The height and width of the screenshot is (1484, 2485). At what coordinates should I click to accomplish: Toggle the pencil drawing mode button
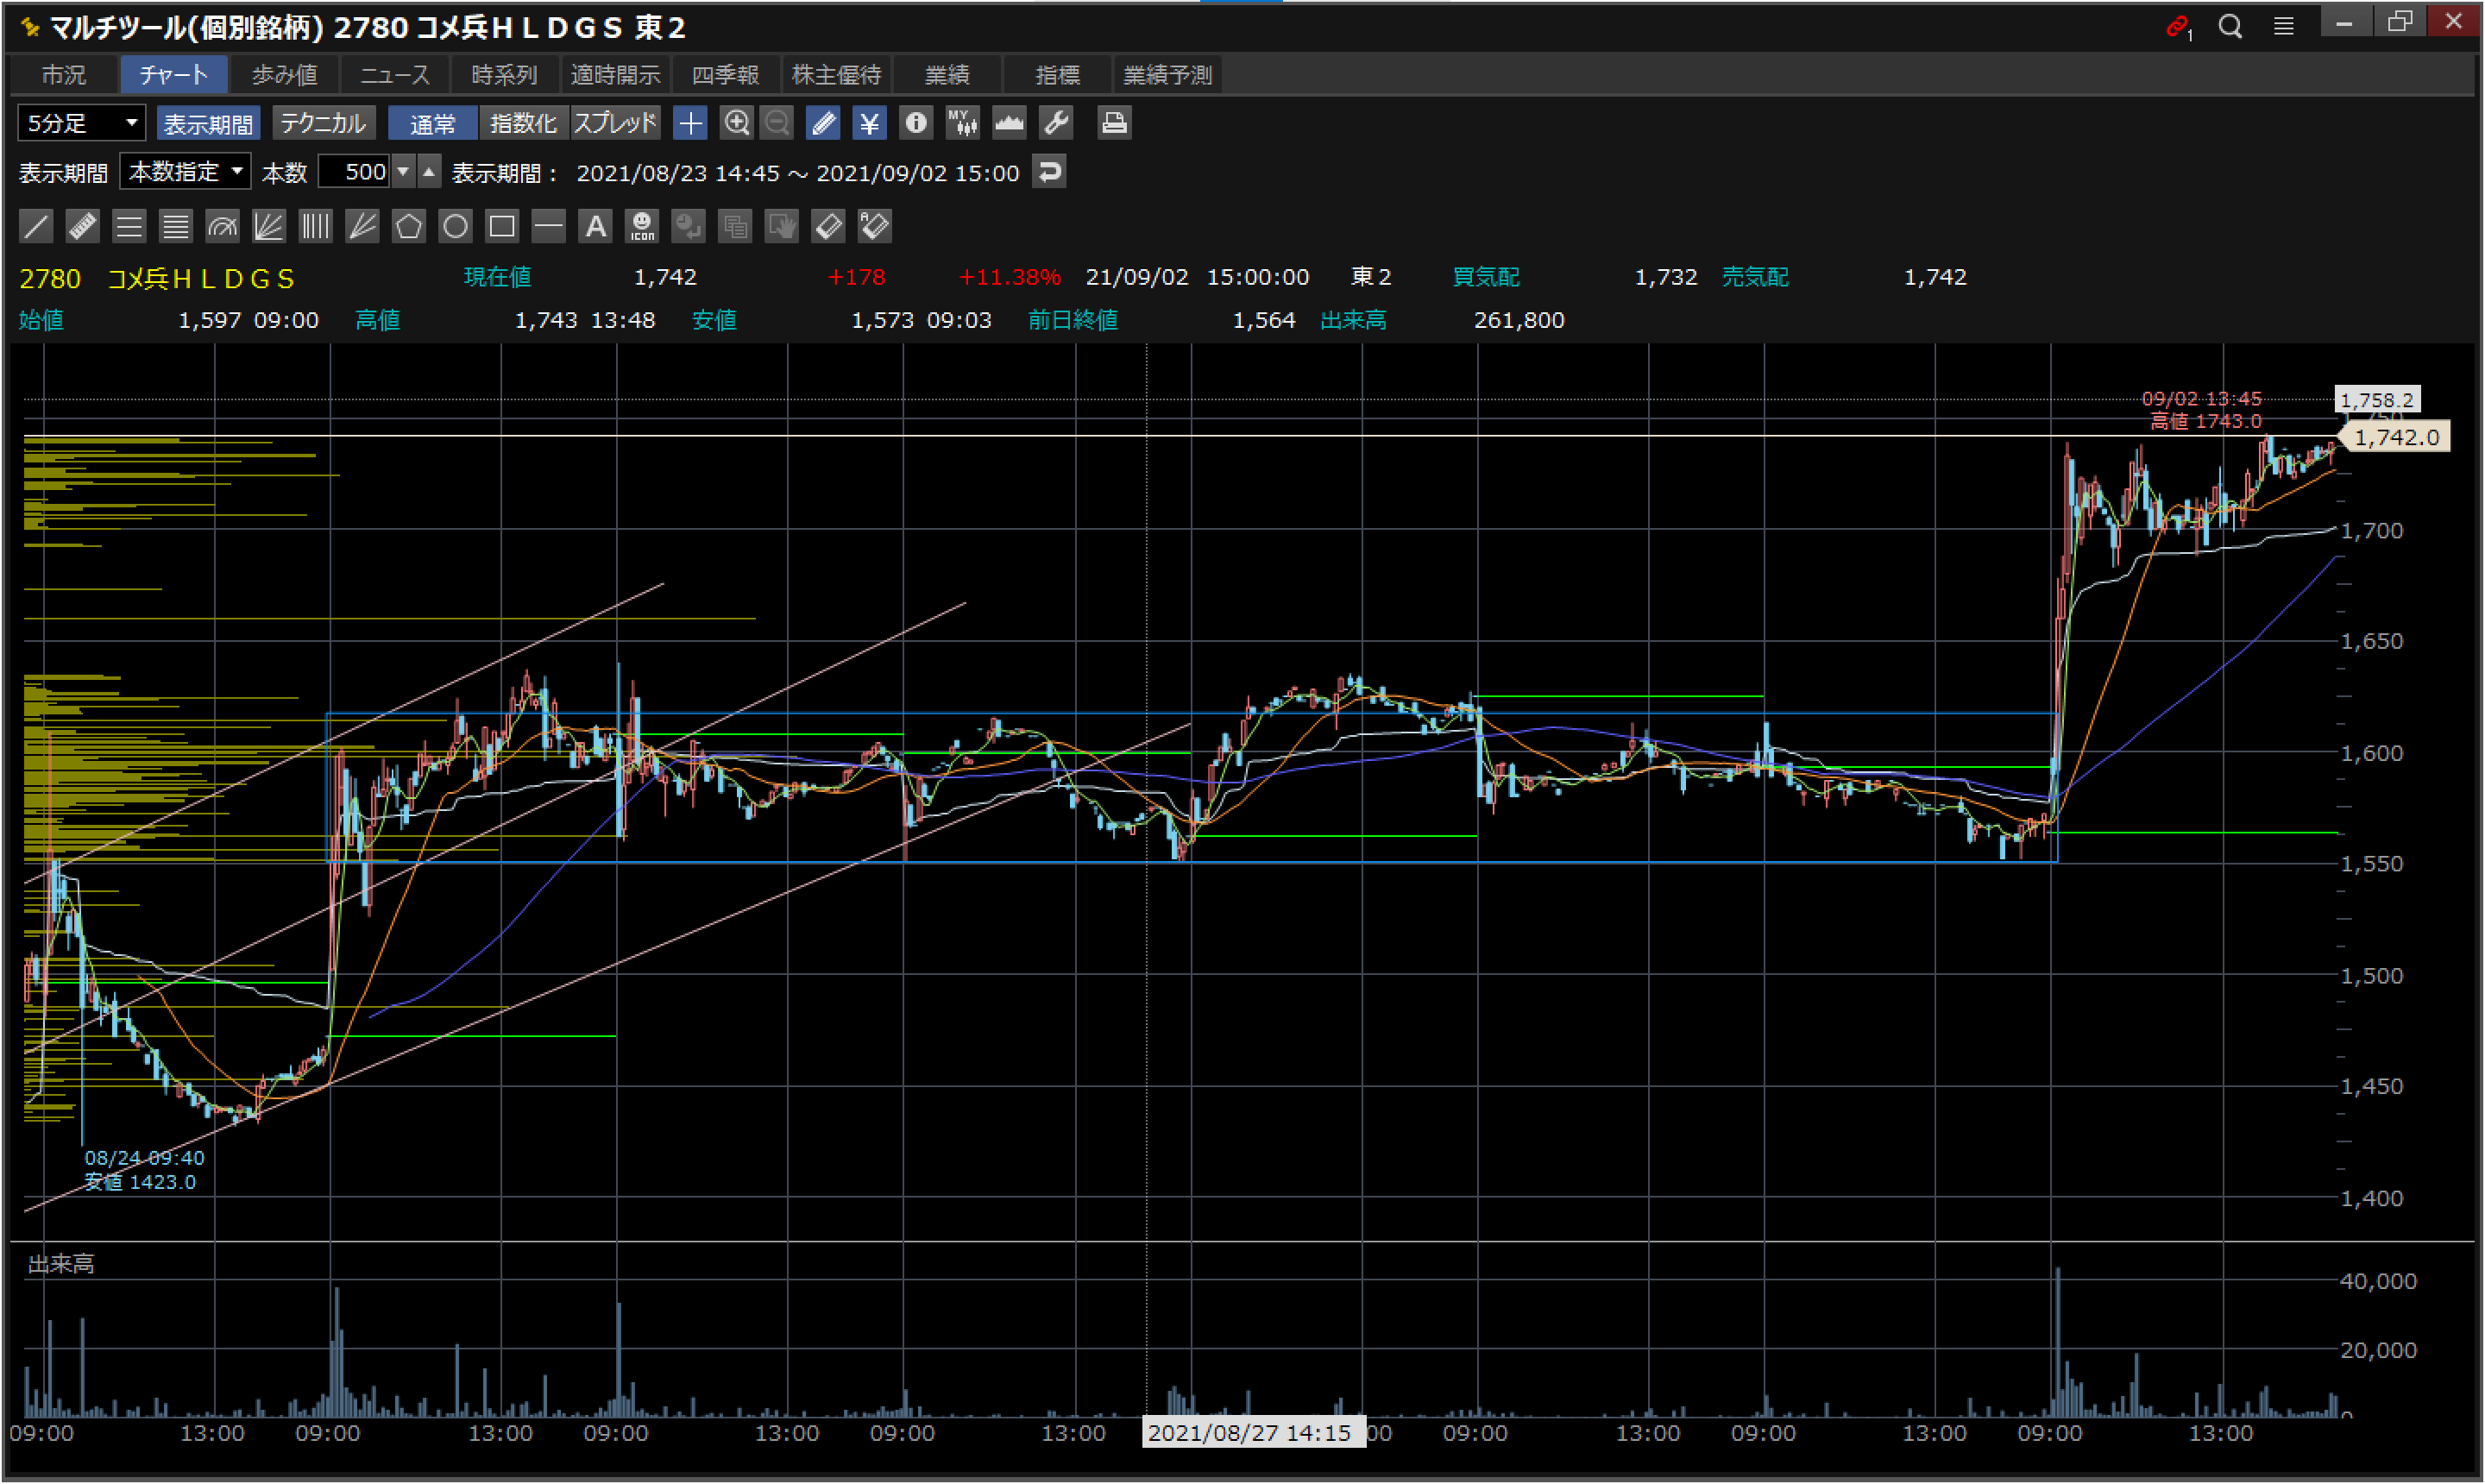(x=823, y=123)
